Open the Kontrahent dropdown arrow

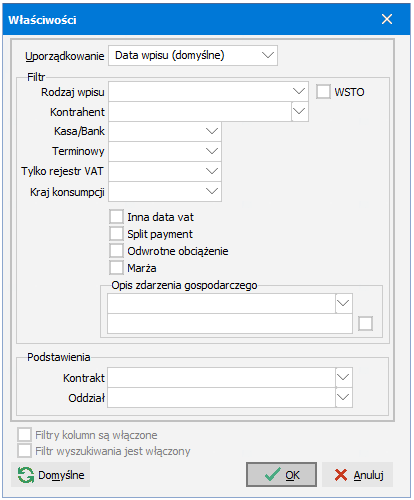click(x=299, y=111)
